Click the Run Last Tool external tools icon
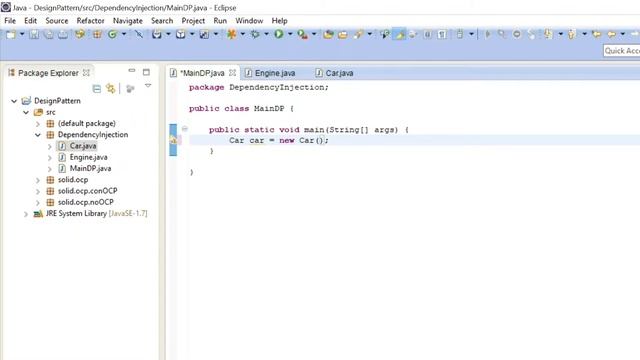The image size is (640, 360). (x=302, y=35)
